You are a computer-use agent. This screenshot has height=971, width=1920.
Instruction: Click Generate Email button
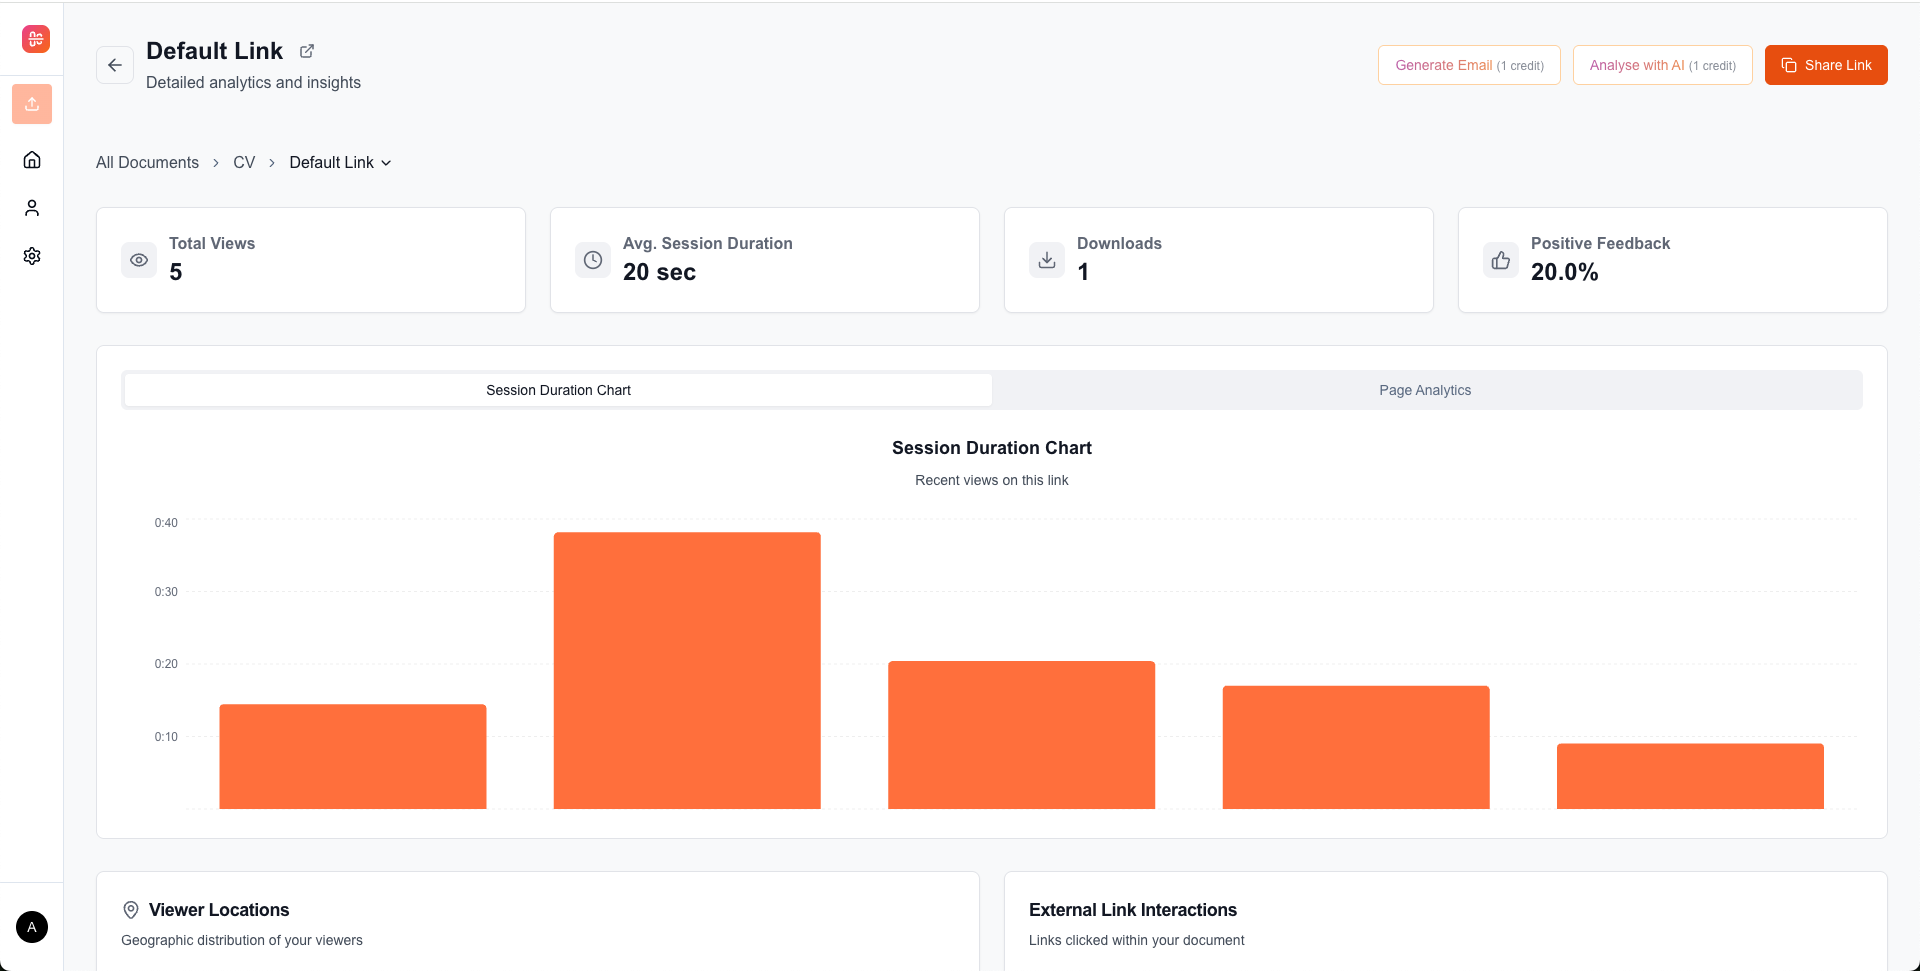click(1469, 65)
